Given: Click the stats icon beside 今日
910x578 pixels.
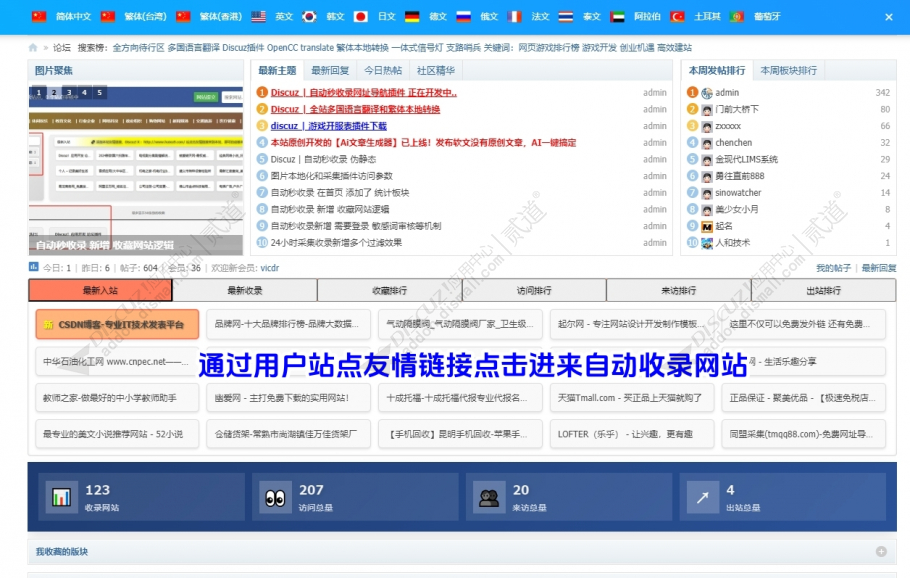Looking at the screenshot, I should [x=33, y=267].
